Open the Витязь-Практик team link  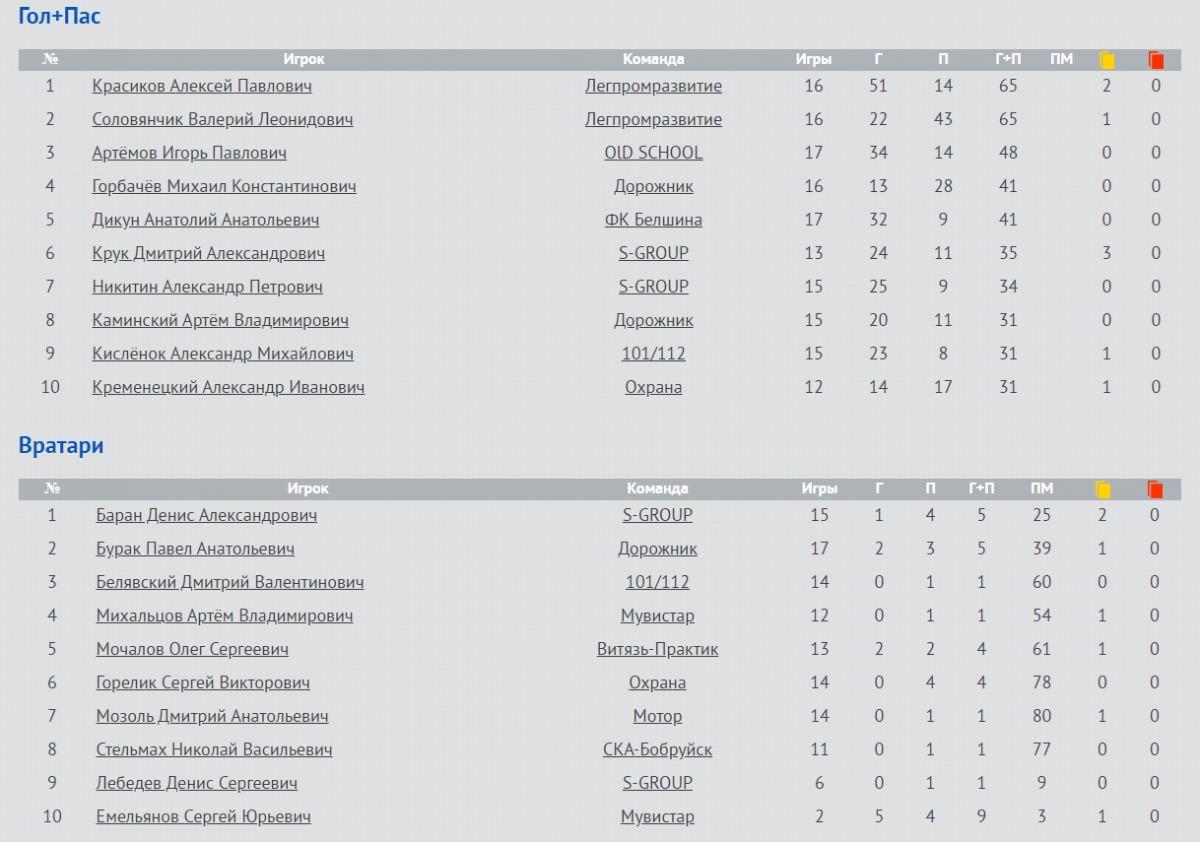click(x=658, y=650)
